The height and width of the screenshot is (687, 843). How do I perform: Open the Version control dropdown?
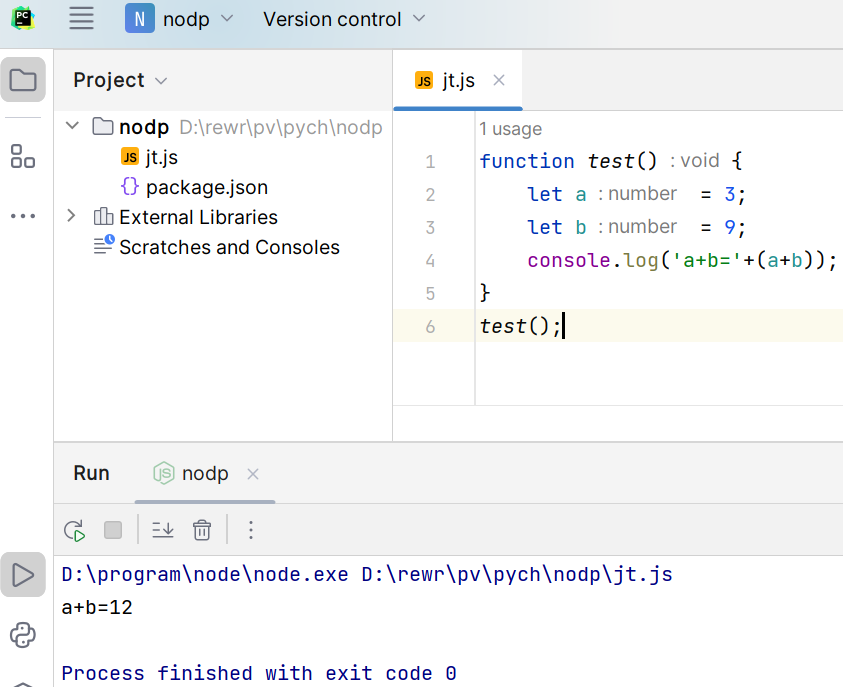(343, 19)
